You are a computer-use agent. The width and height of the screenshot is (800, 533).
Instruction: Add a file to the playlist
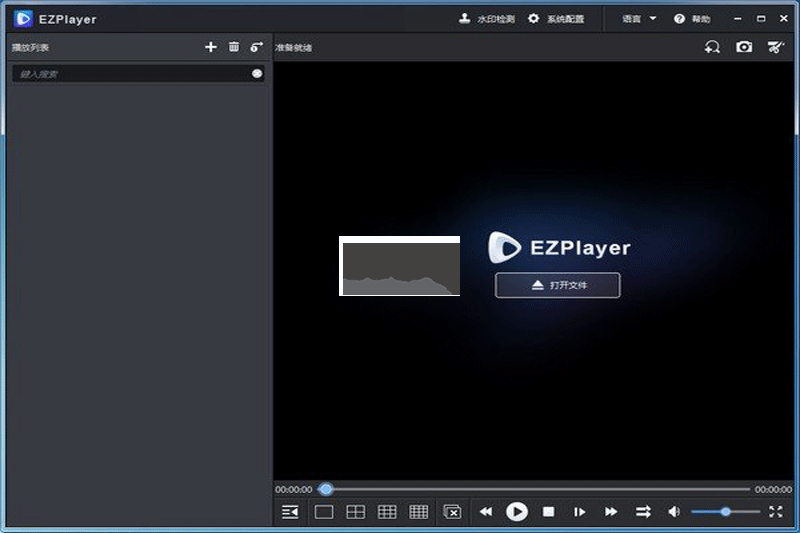click(210, 47)
